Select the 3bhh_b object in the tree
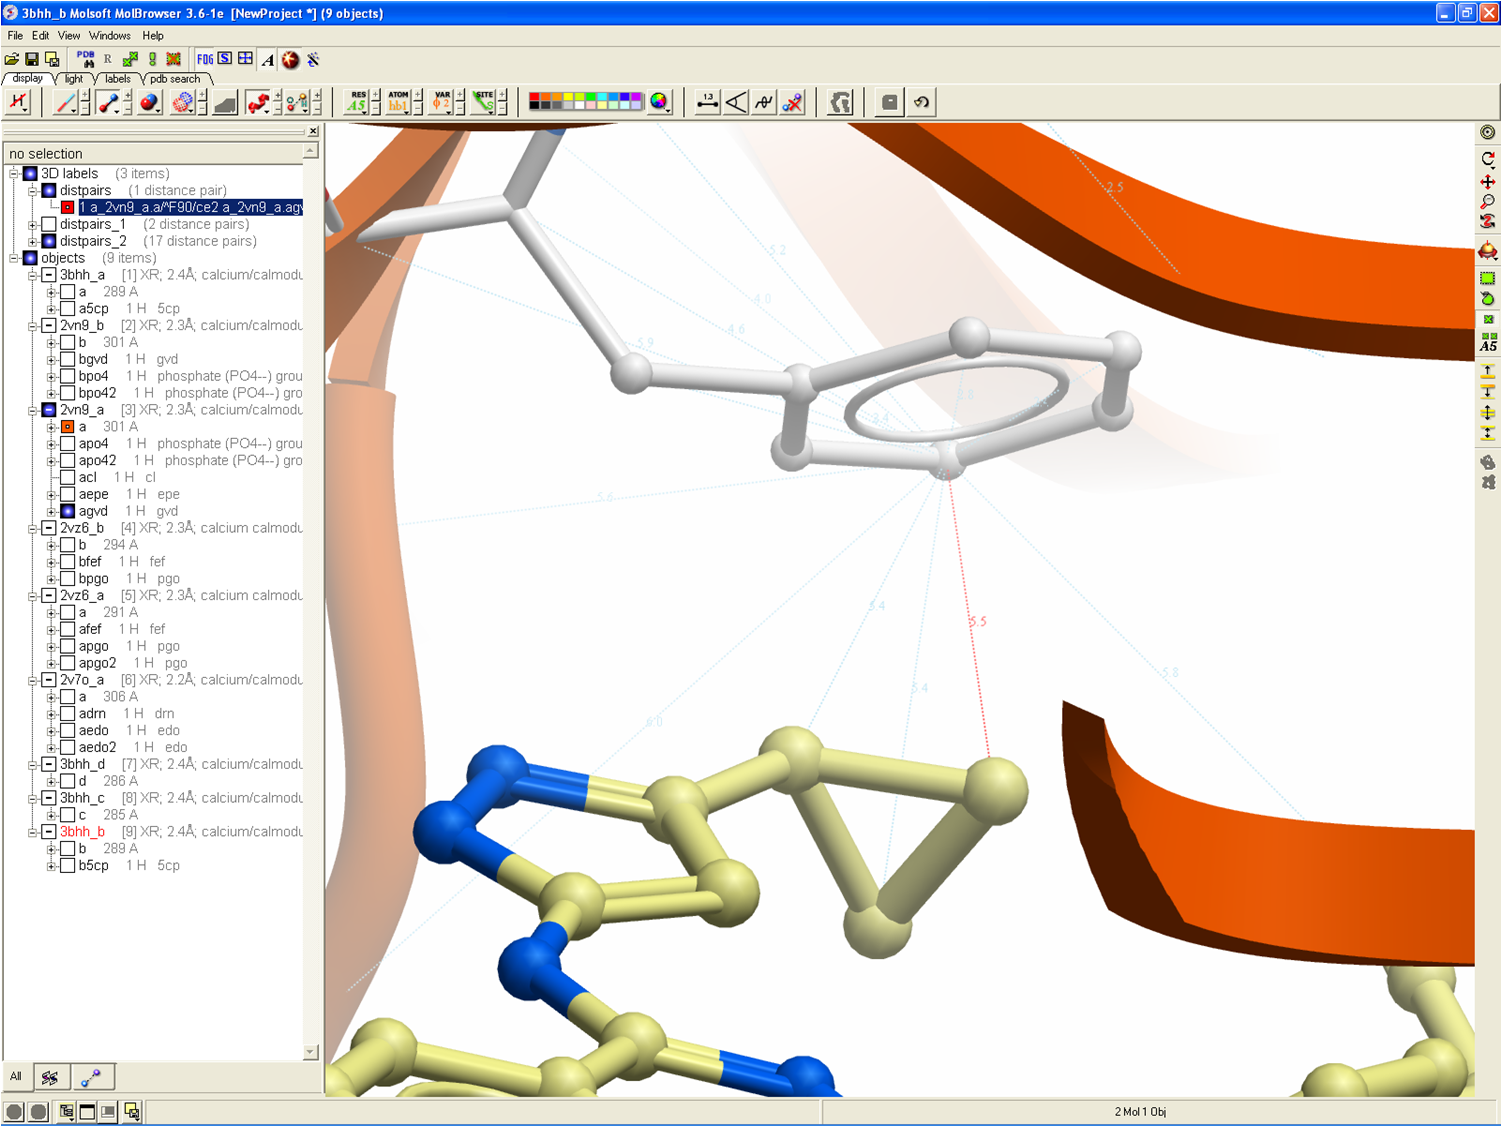The width and height of the screenshot is (1502, 1127). pyautogui.click(x=82, y=831)
